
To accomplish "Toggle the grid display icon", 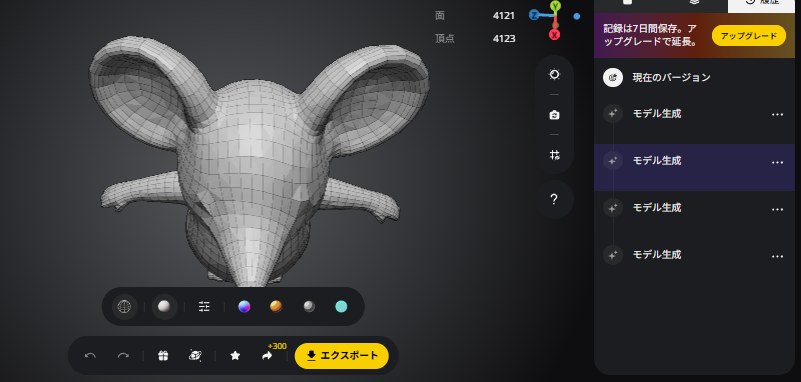I will pyautogui.click(x=554, y=155).
